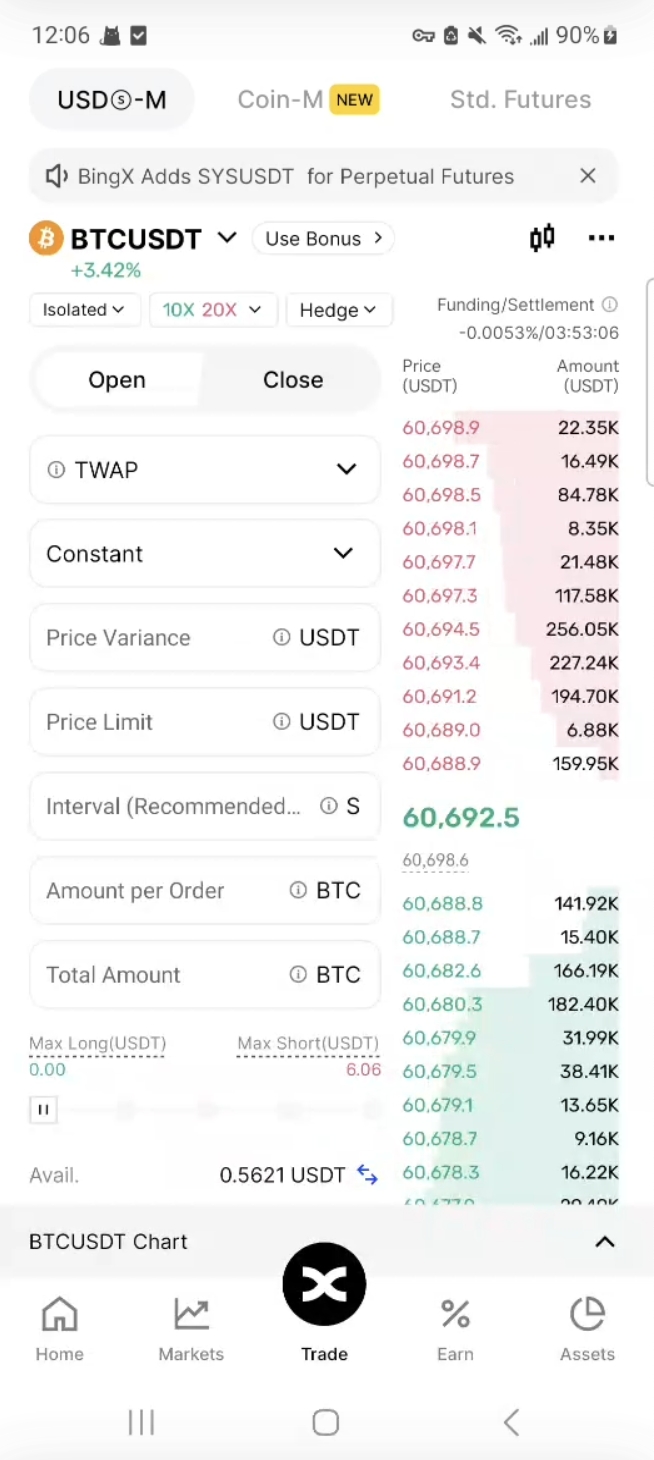Tap the Use Bonus button

(323, 238)
